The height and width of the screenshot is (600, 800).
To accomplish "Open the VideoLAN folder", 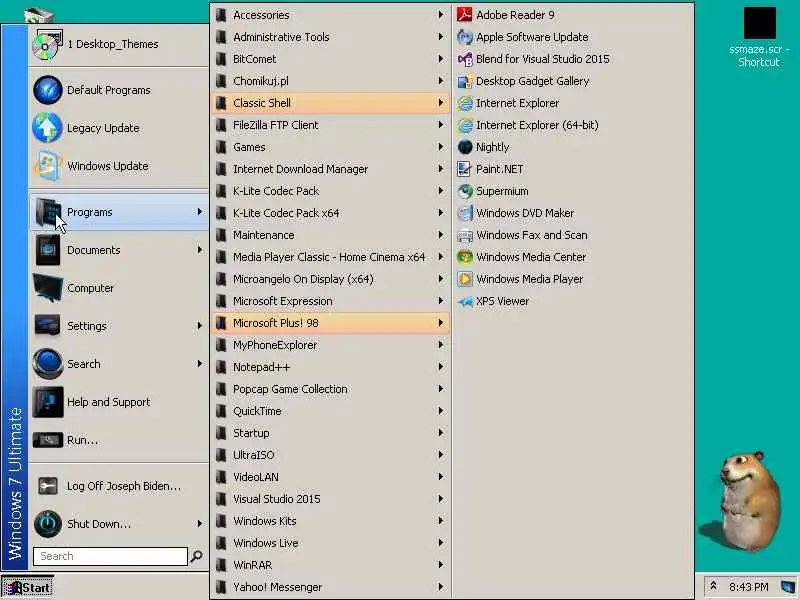I will [x=330, y=477].
